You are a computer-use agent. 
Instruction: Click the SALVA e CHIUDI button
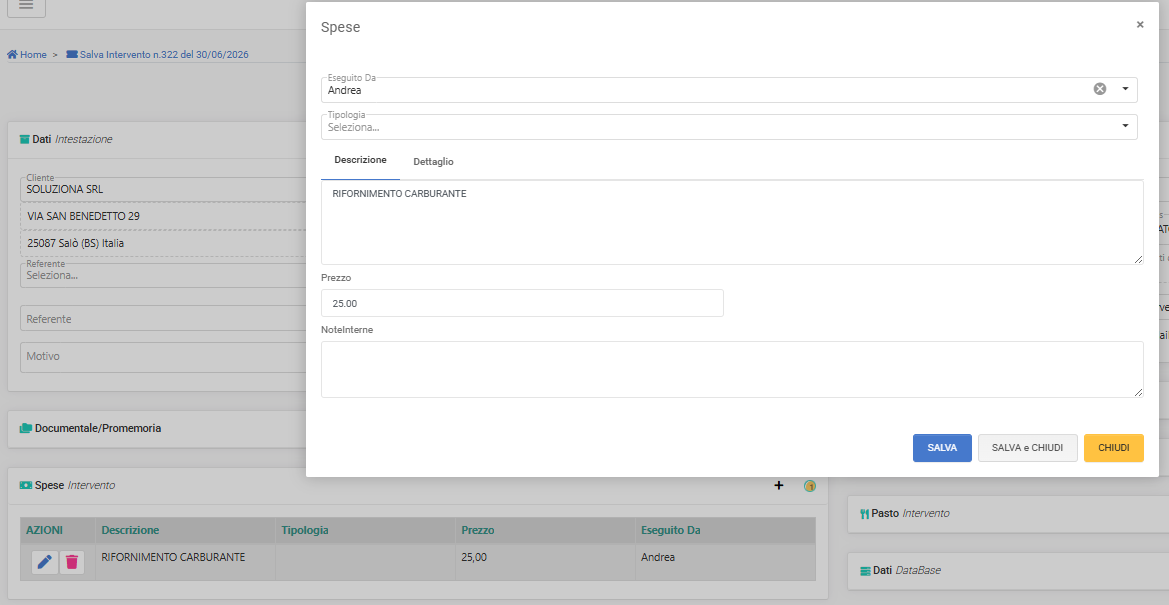point(1027,448)
